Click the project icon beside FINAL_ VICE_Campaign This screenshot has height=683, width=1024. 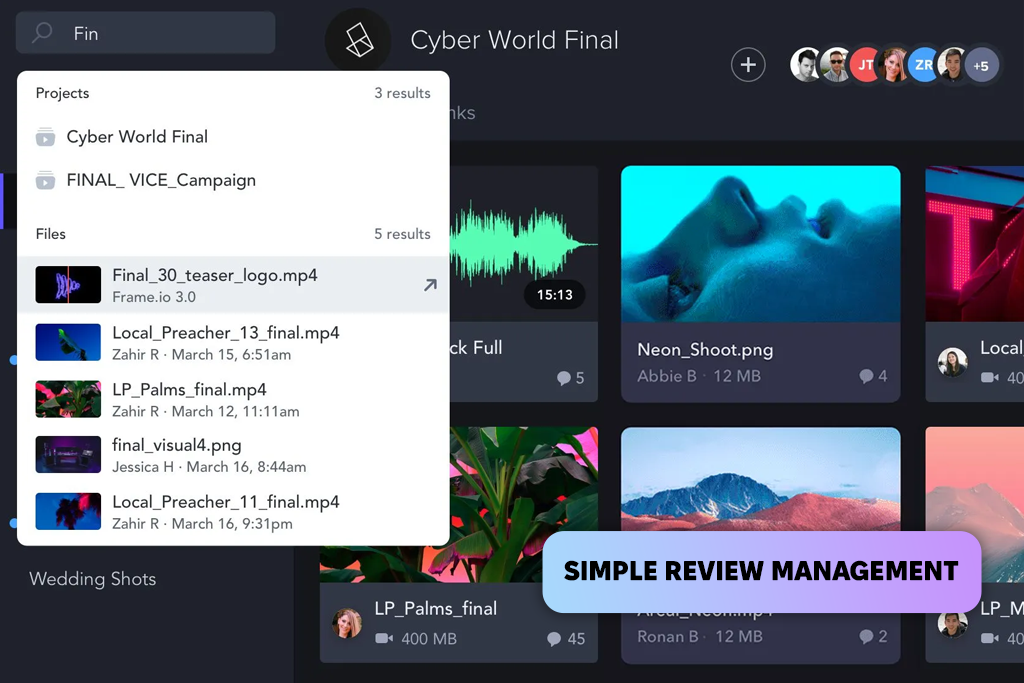[45, 180]
